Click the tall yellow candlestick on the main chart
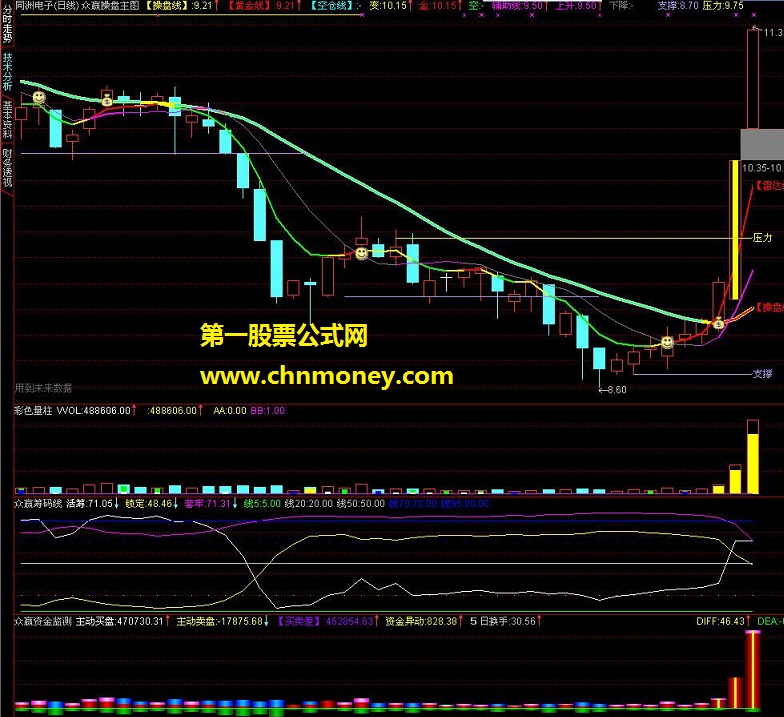The width and height of the screenshot is (784, 717). tap(734, 230)
